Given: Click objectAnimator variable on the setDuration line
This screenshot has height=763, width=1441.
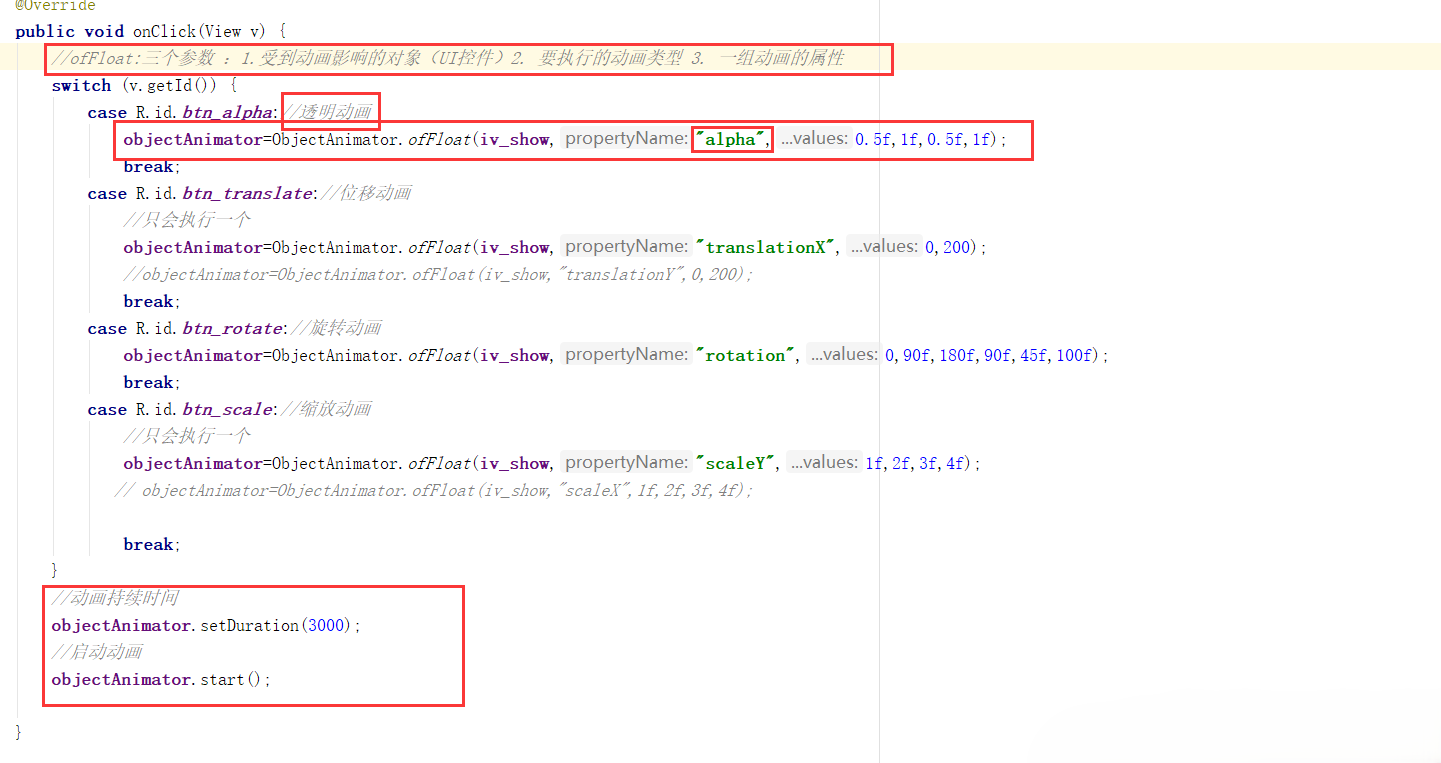Looking at the screenshot, I should (x=121, y=625).
